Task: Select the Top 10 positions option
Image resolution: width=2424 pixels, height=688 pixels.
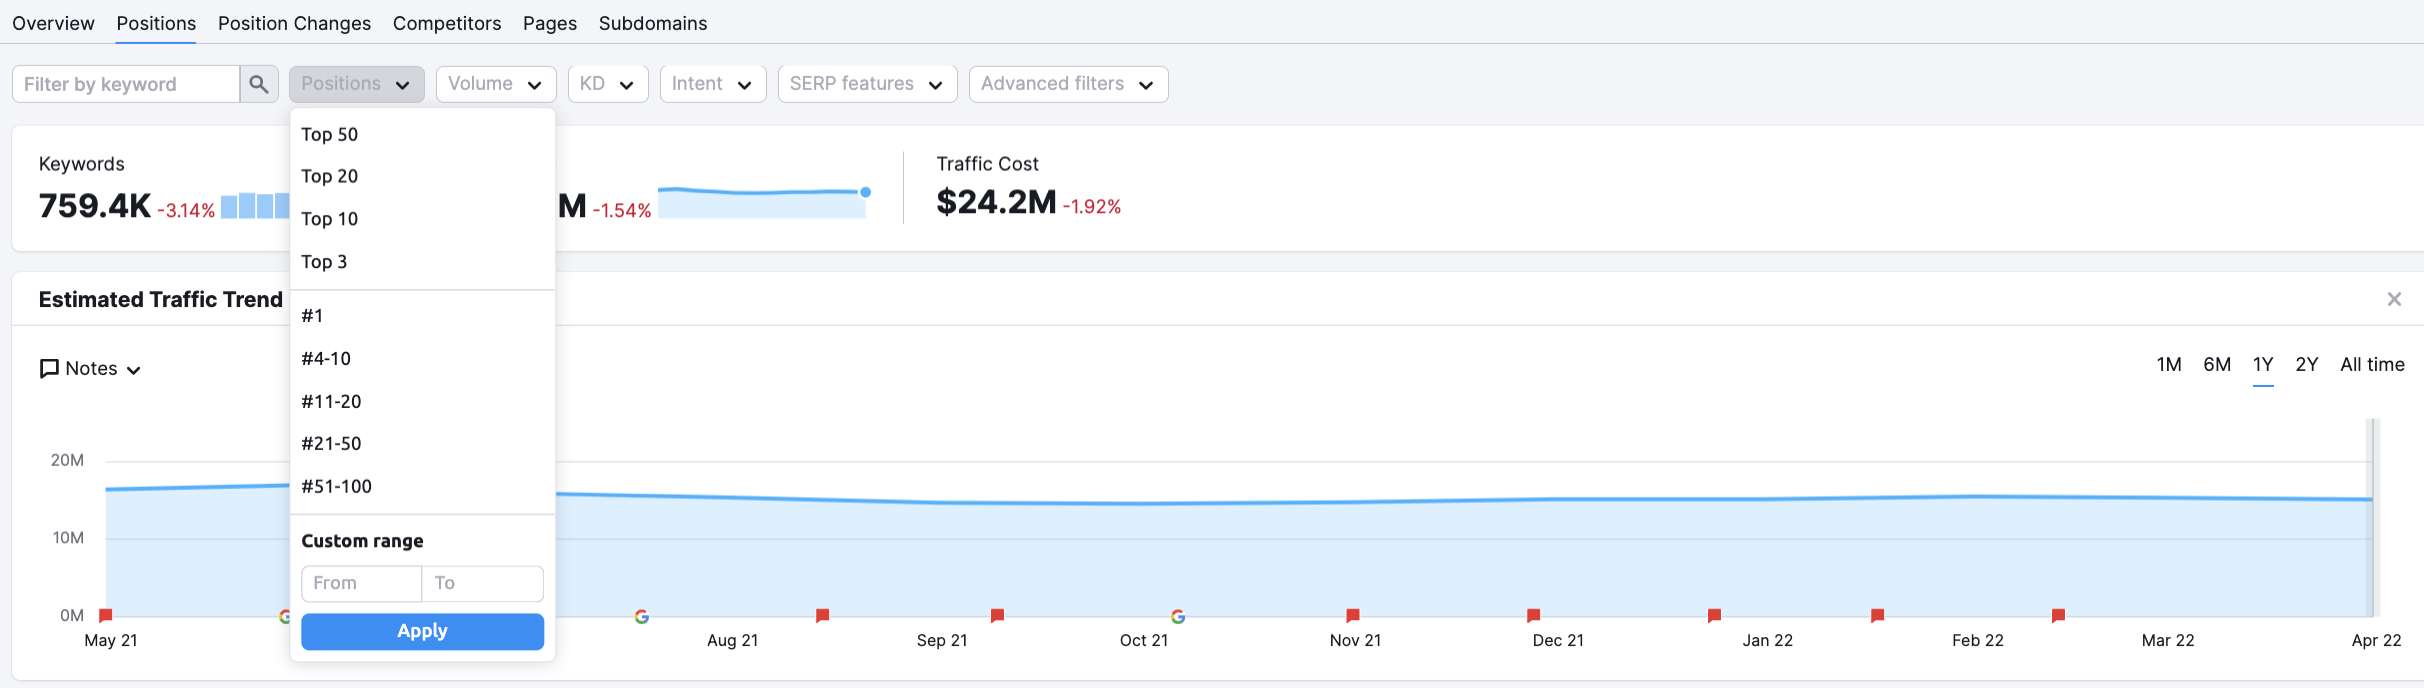Action: tap(330, 219)
